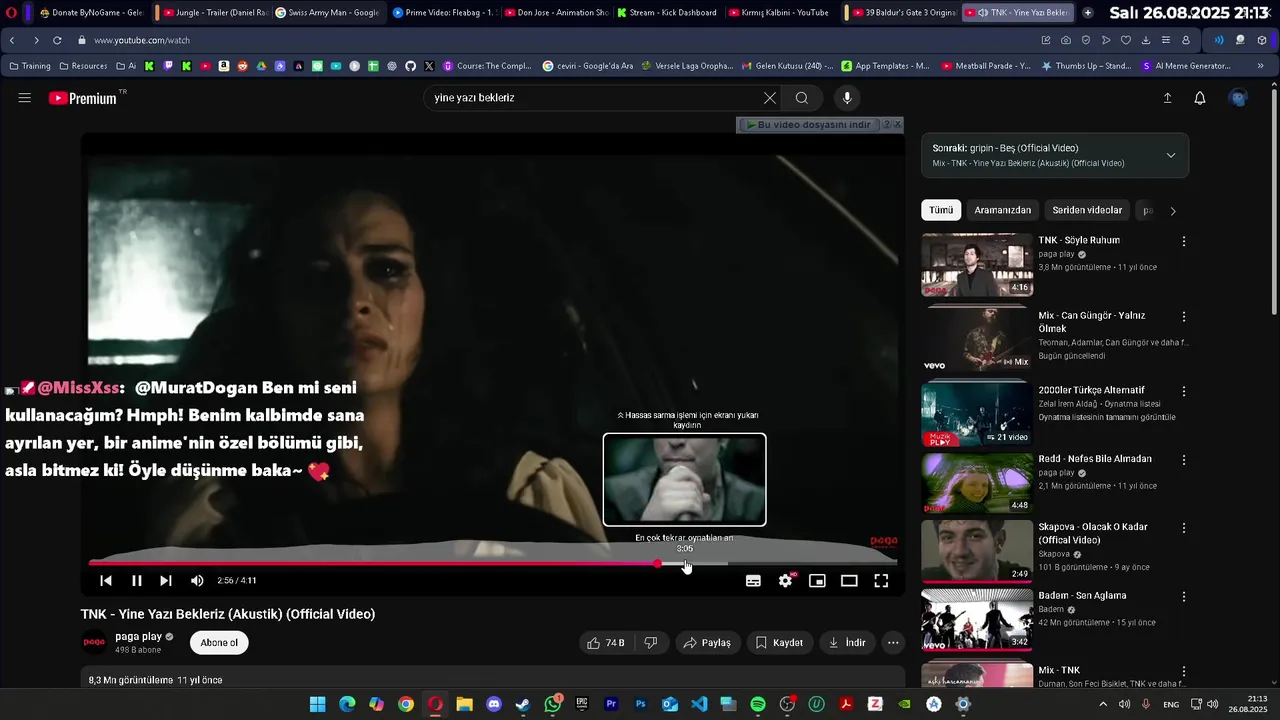The image size is (1280, 720).
Task: Clear the search box text
Action: click(770, 98)
